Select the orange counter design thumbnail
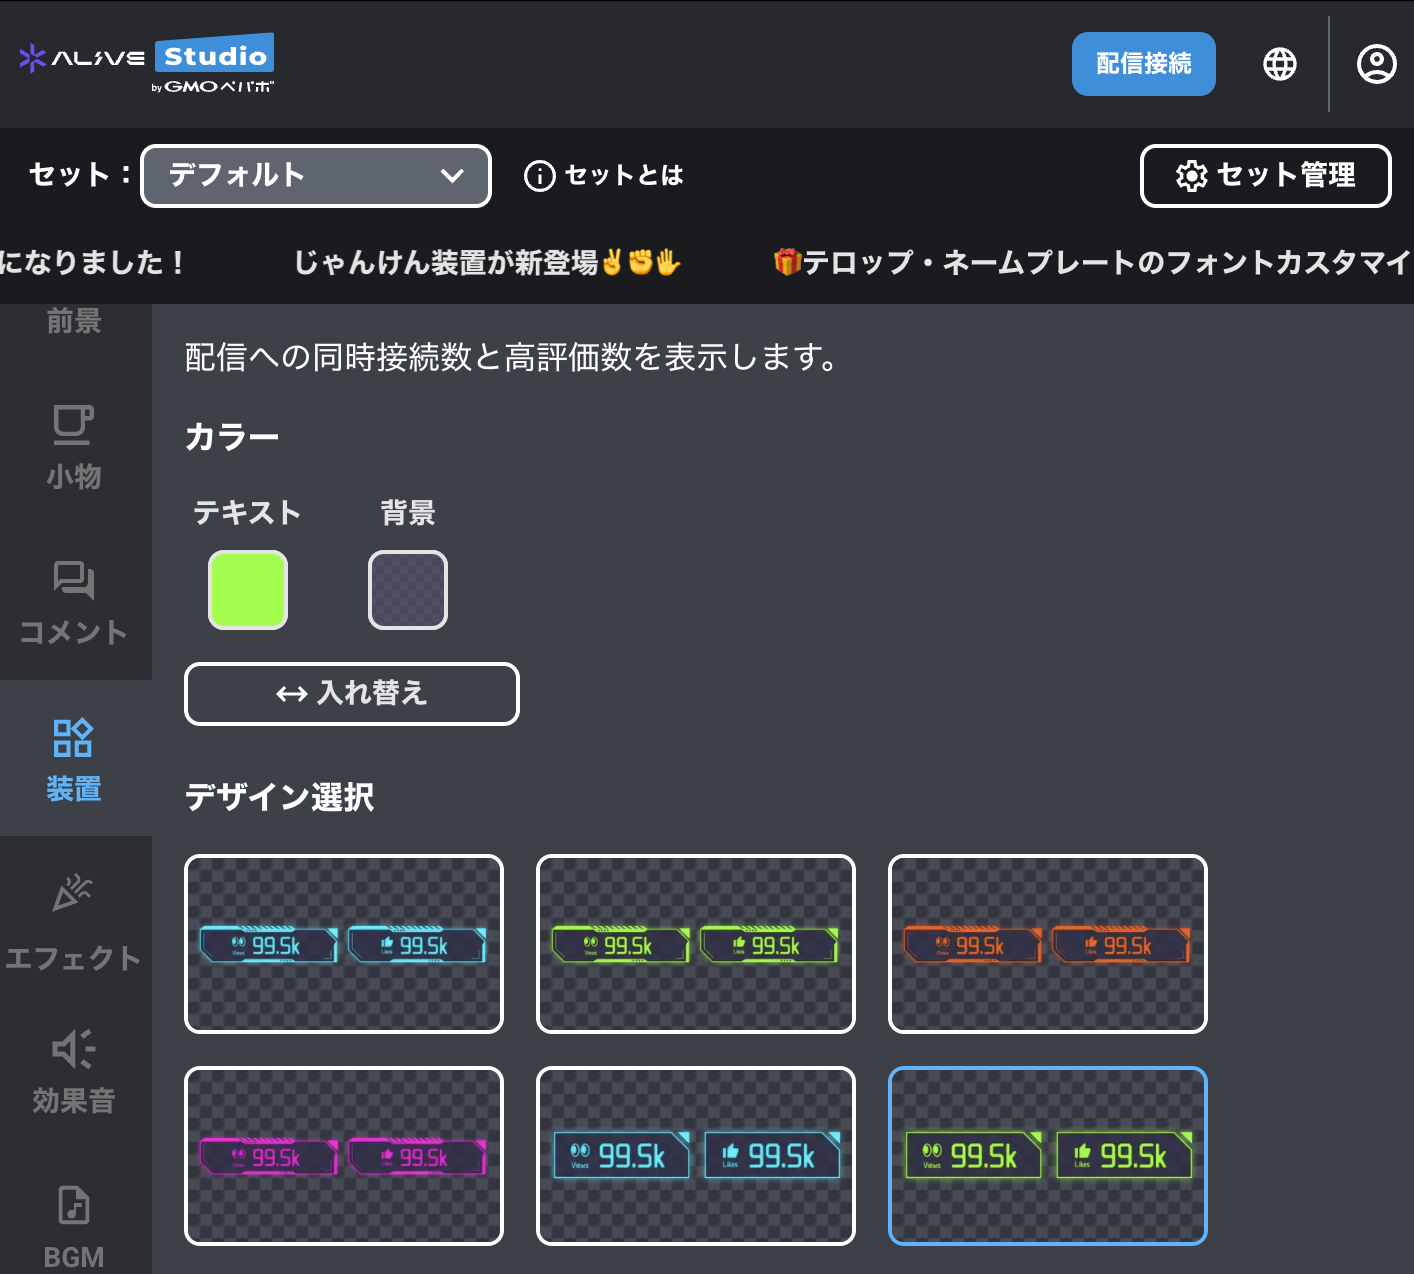The width and height of the screenshot is (1414, 1274). pos(1047,944)
